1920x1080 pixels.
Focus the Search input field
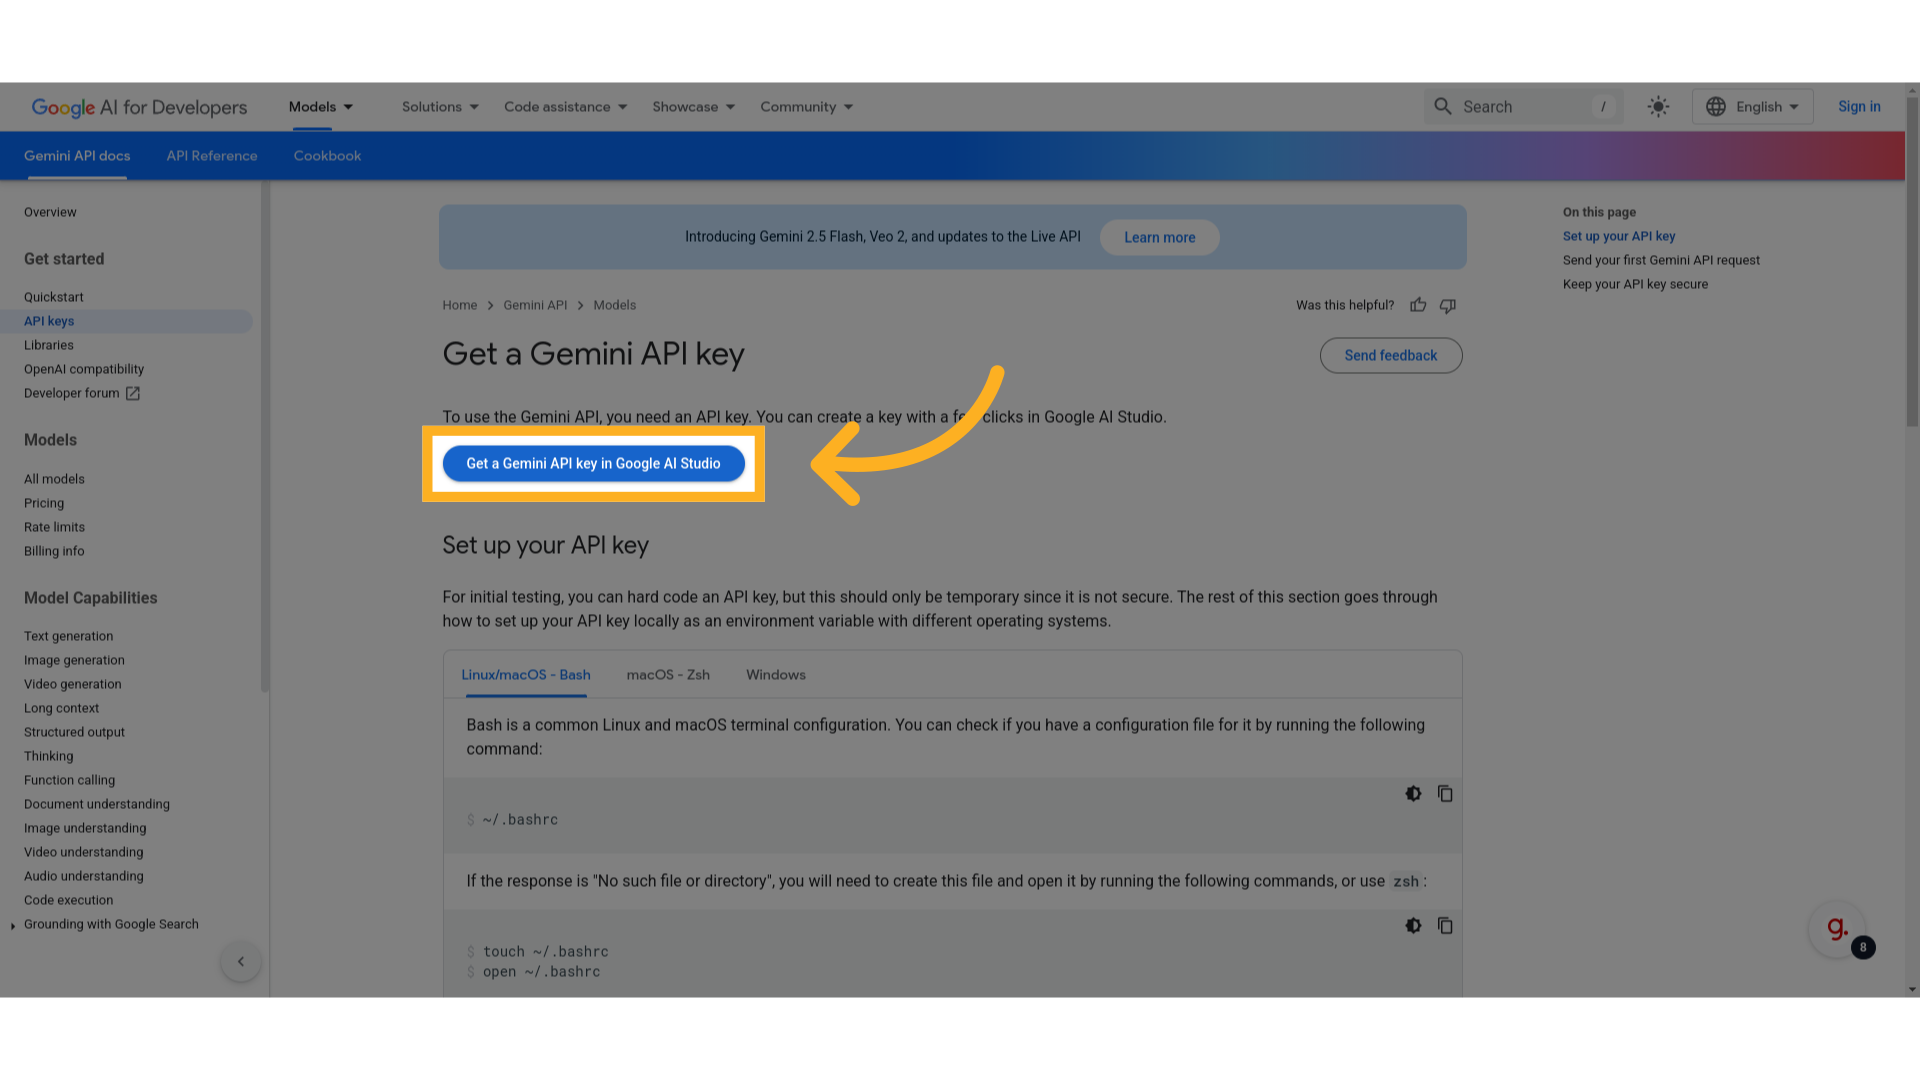(x=1523, y=106)
